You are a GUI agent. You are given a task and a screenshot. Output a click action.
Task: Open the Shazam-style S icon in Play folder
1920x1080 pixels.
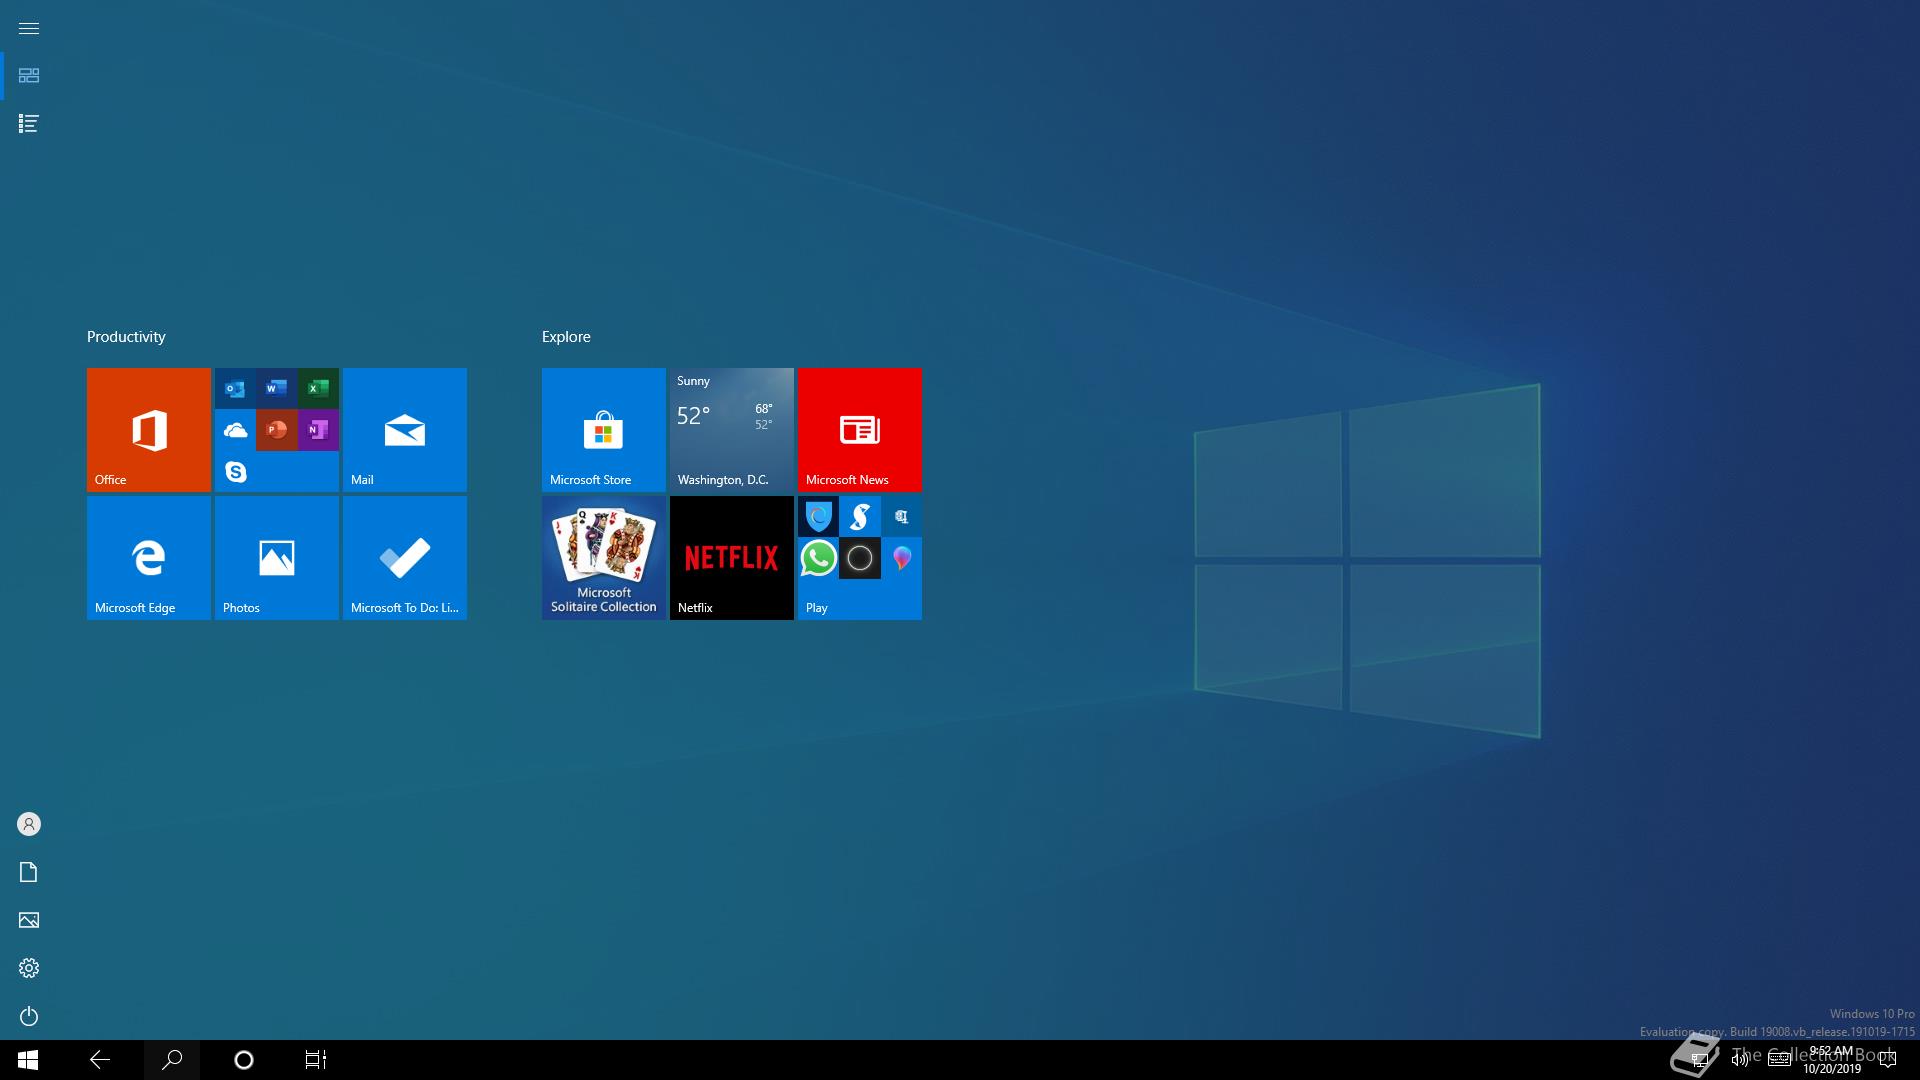pyautogui.click(x=860, y=516)
